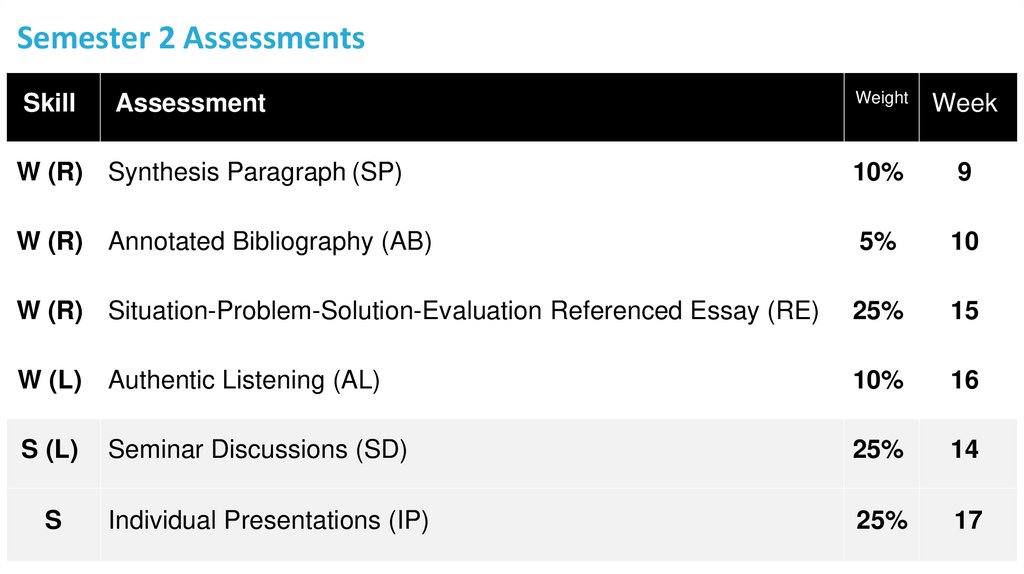1024x574 pixels.
Task: Click the Week column header
Action: point(964,103)
